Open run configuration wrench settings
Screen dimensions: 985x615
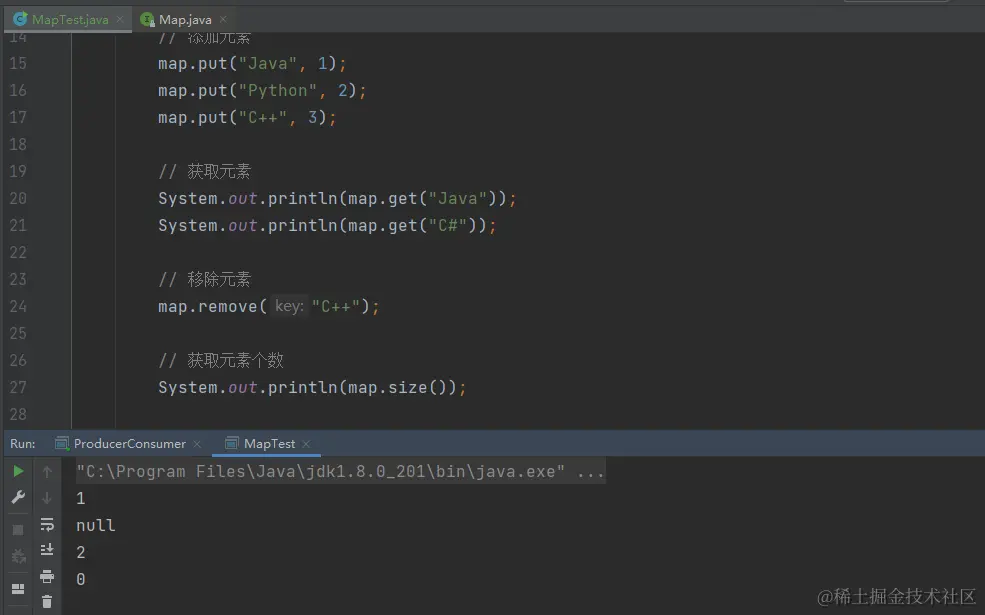(18, 498)
